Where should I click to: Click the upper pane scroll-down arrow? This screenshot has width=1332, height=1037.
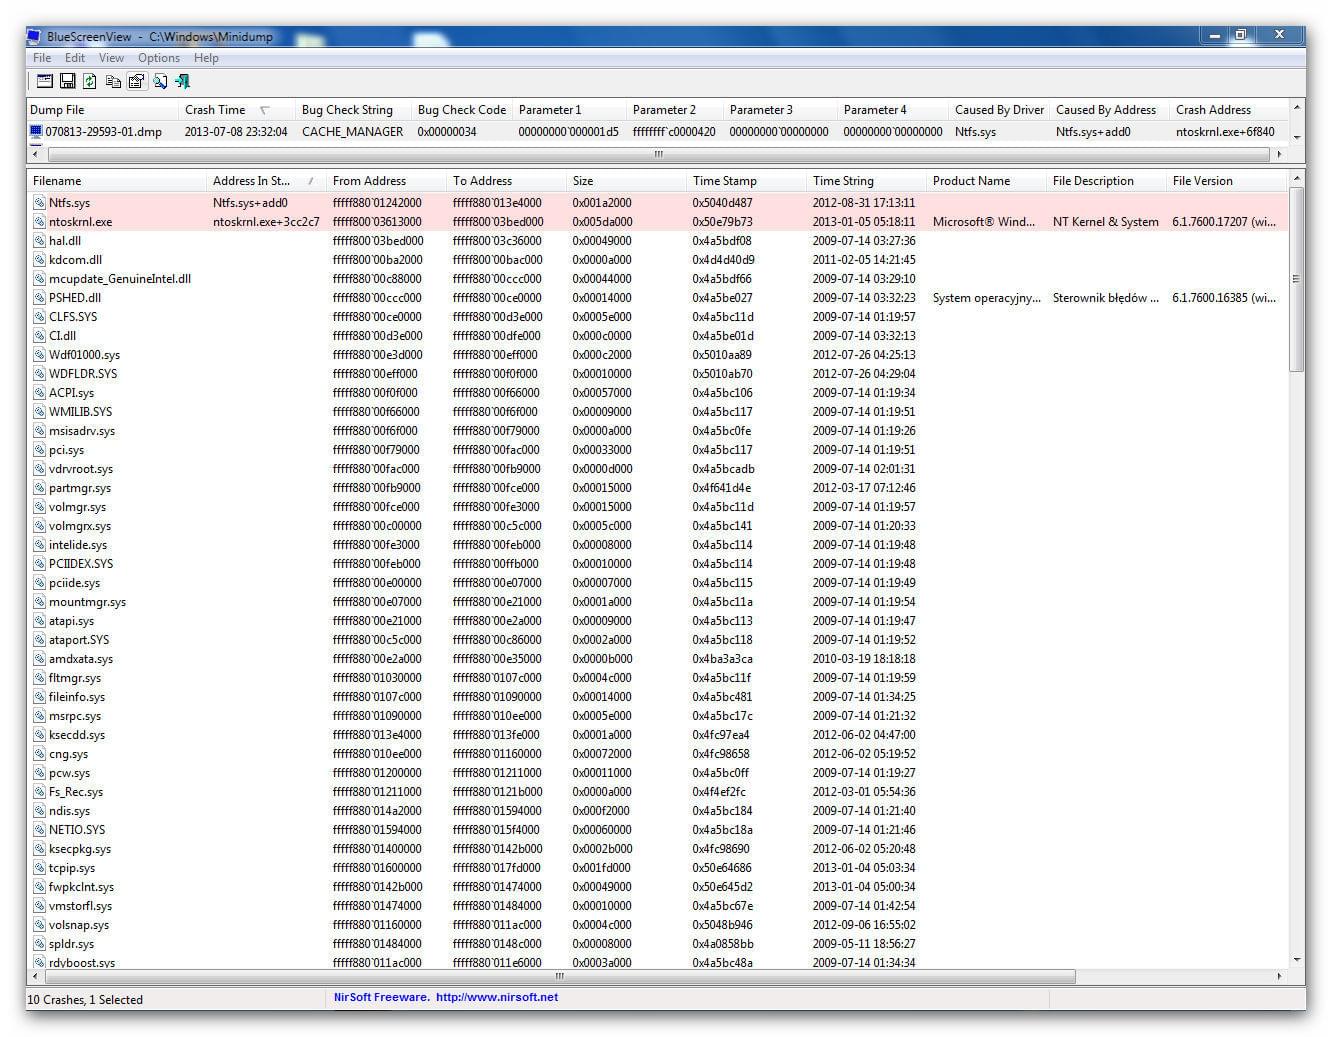click(1297, 136)
